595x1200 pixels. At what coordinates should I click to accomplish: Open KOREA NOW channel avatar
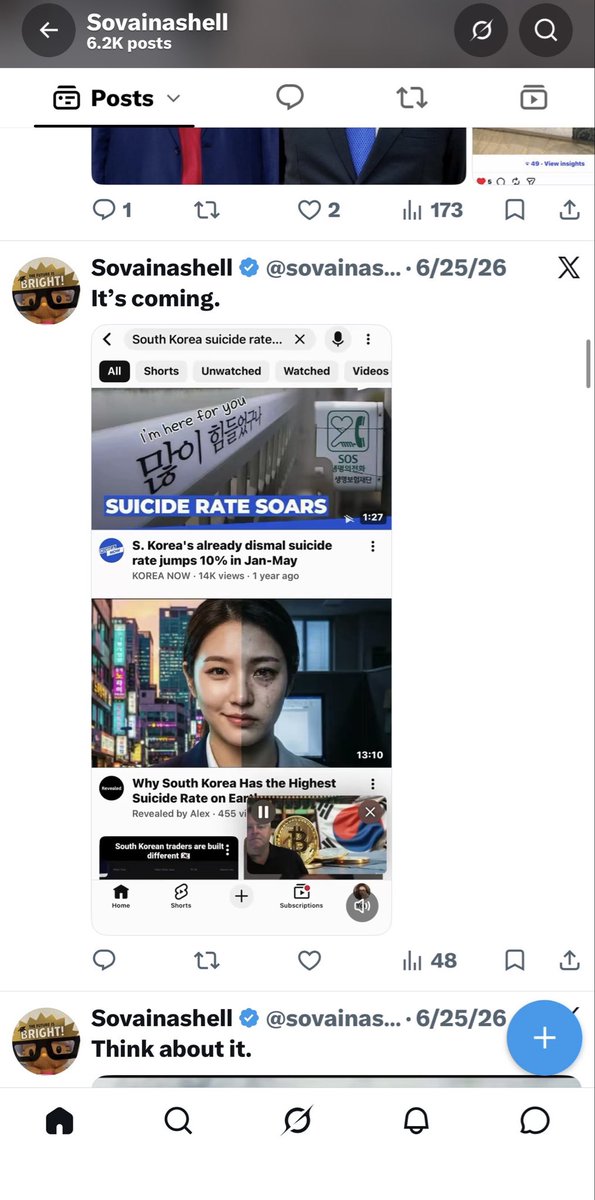pos(111,550)
